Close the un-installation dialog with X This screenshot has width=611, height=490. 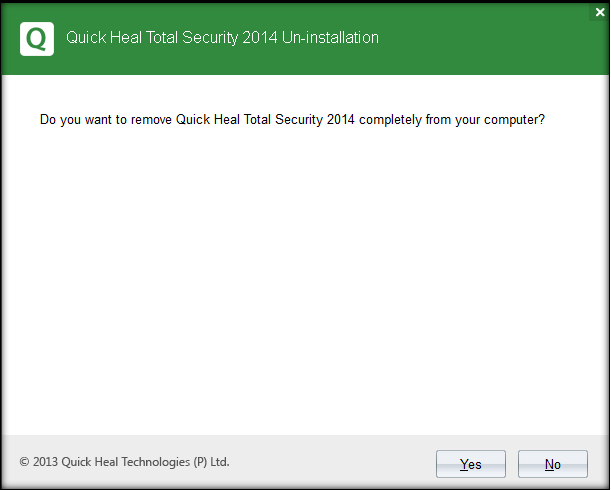tap(600, 12)
